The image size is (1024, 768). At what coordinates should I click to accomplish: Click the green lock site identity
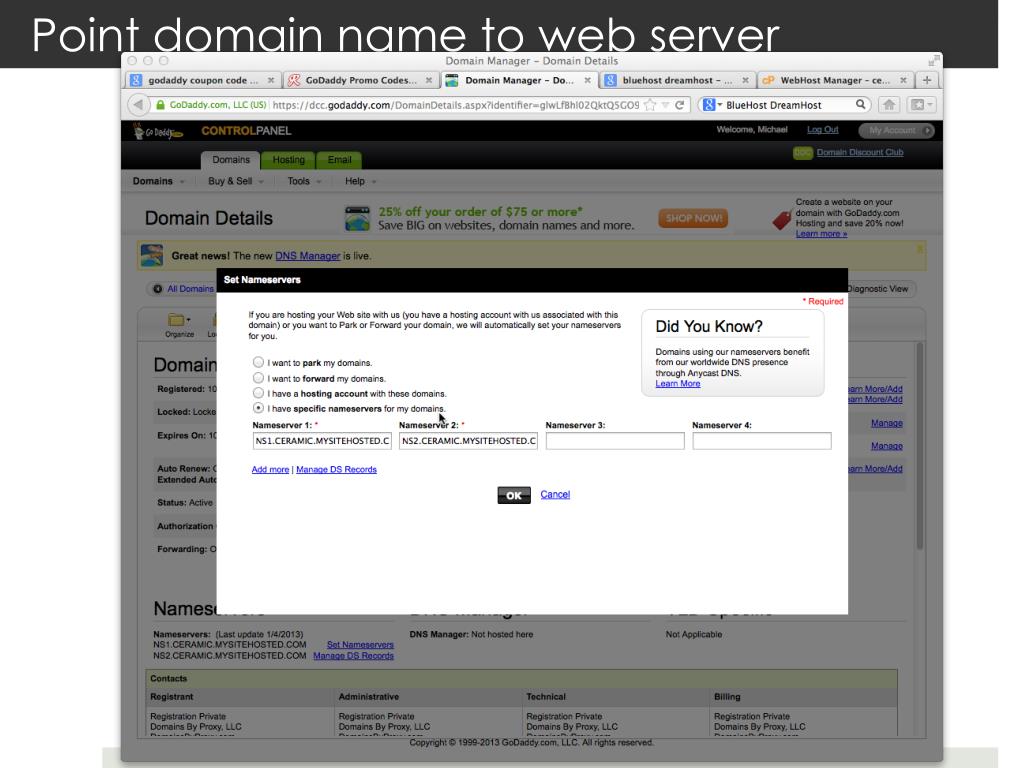click(160, 104)
